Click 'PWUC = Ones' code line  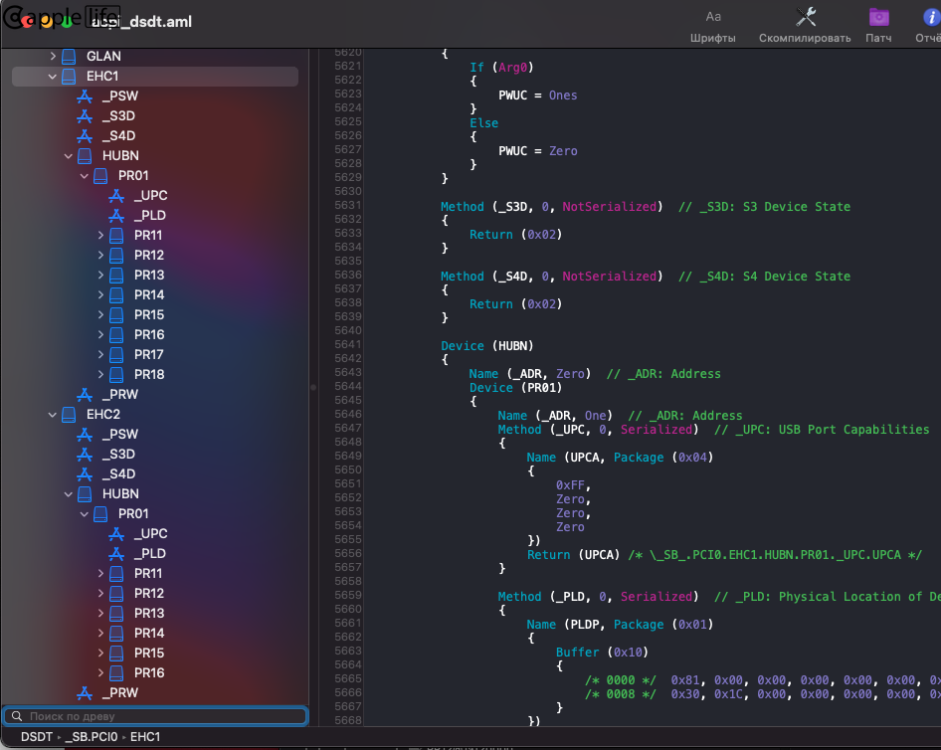[538, 95]
